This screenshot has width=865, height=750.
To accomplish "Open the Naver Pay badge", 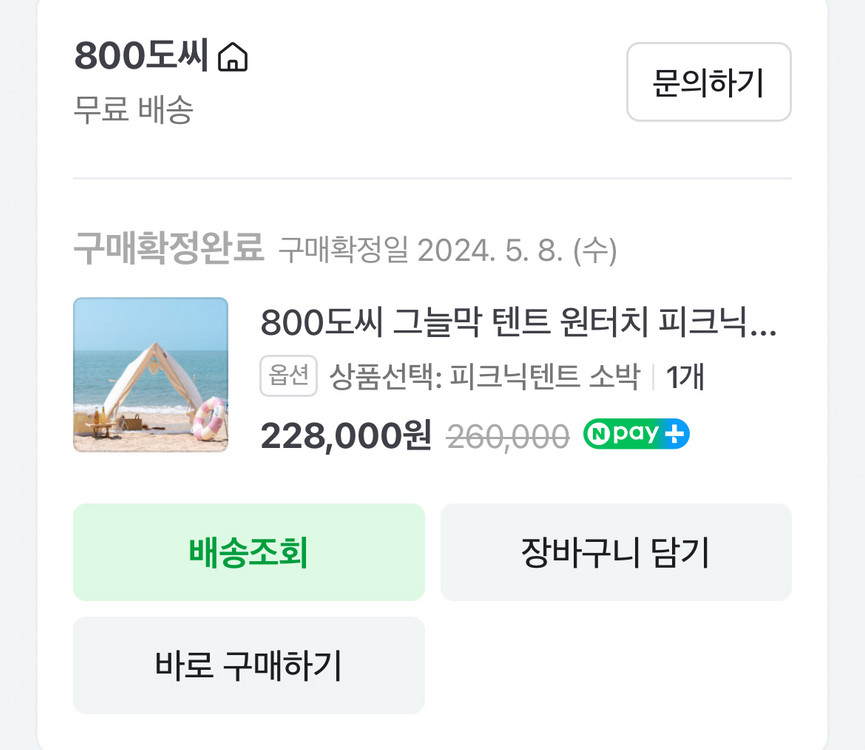I will click(x=635, y=434).
